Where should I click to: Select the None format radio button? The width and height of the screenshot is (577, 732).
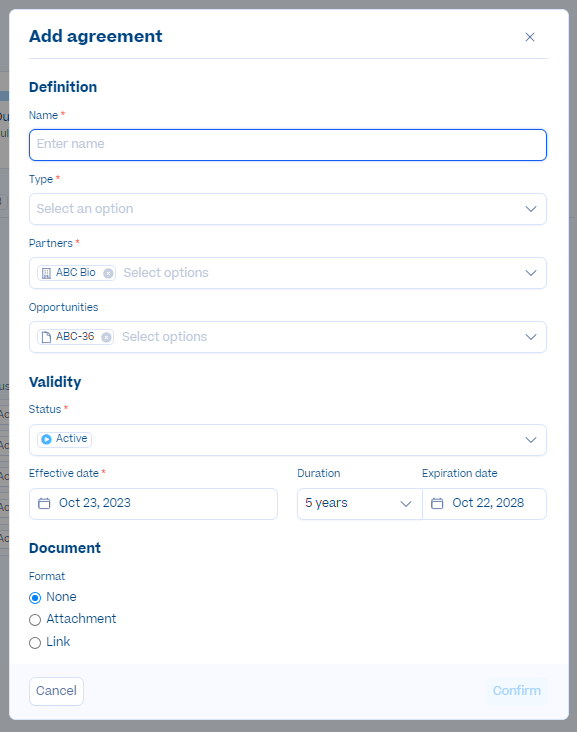pyautogui.click(x=35, y=598)
